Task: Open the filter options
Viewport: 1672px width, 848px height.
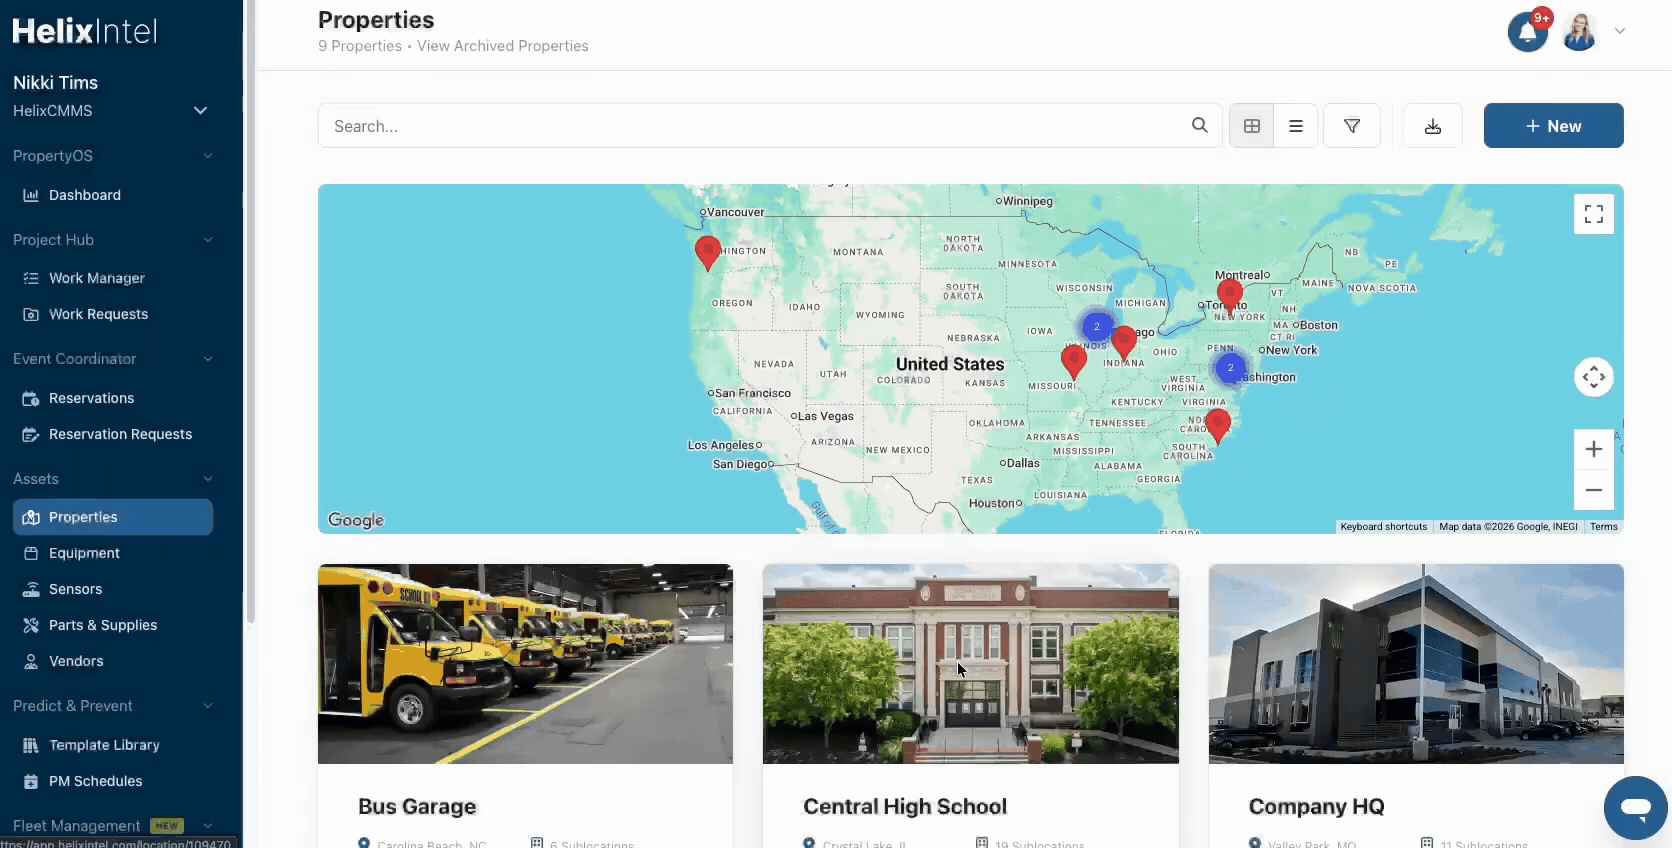Action: (x=1352, y=126)
